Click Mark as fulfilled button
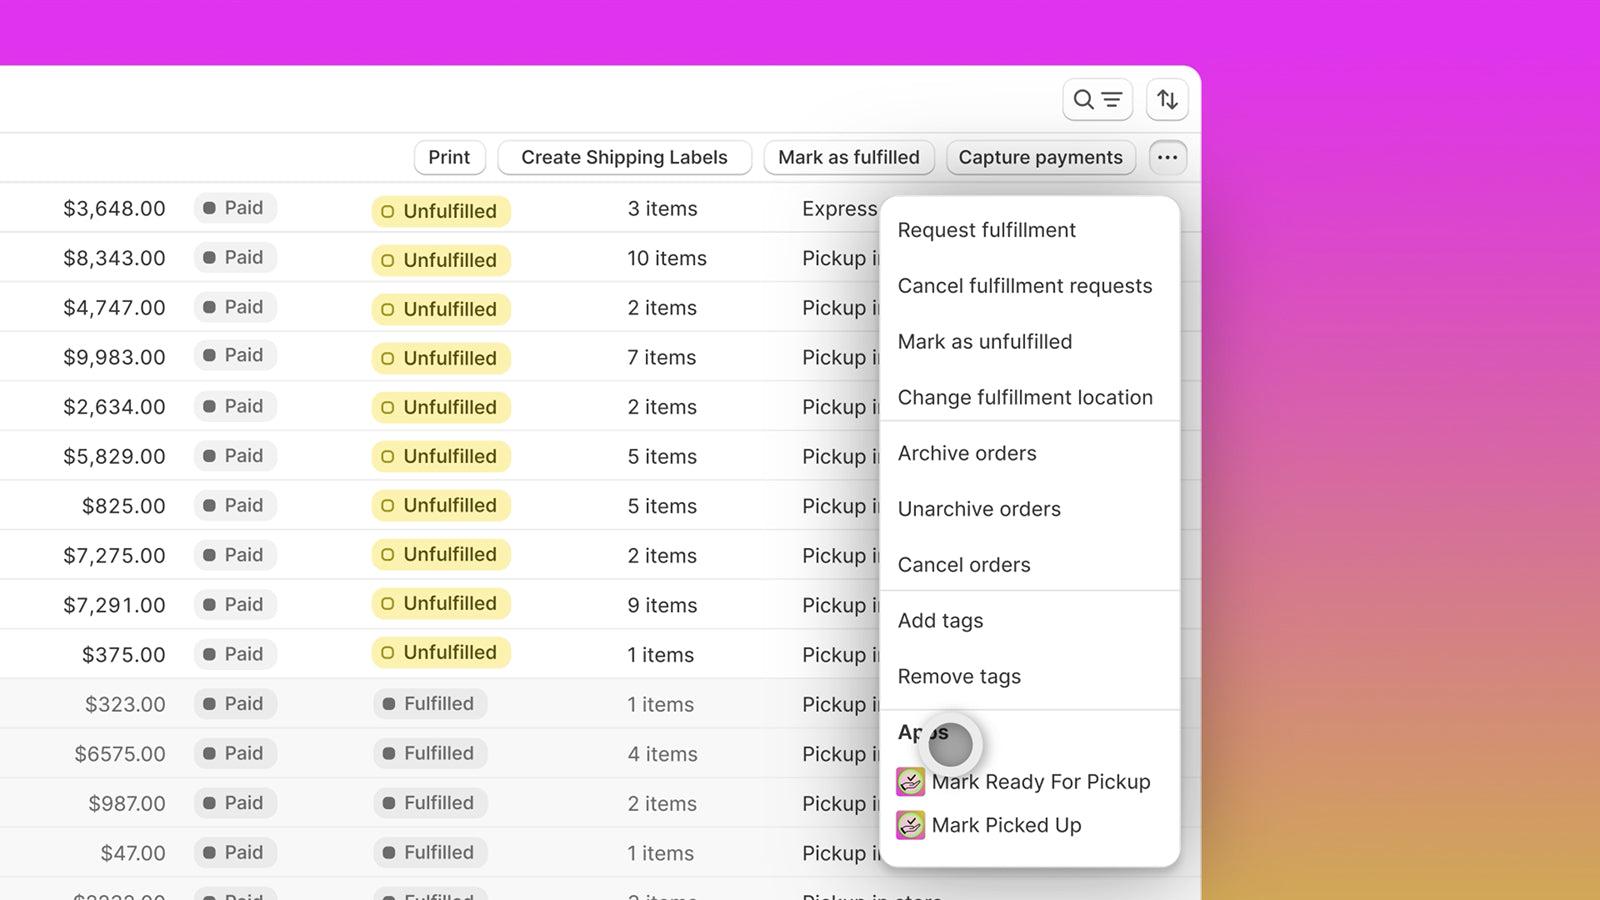Image resolution: width=1600 pixels, height=900 pixels. pos(848,157)
